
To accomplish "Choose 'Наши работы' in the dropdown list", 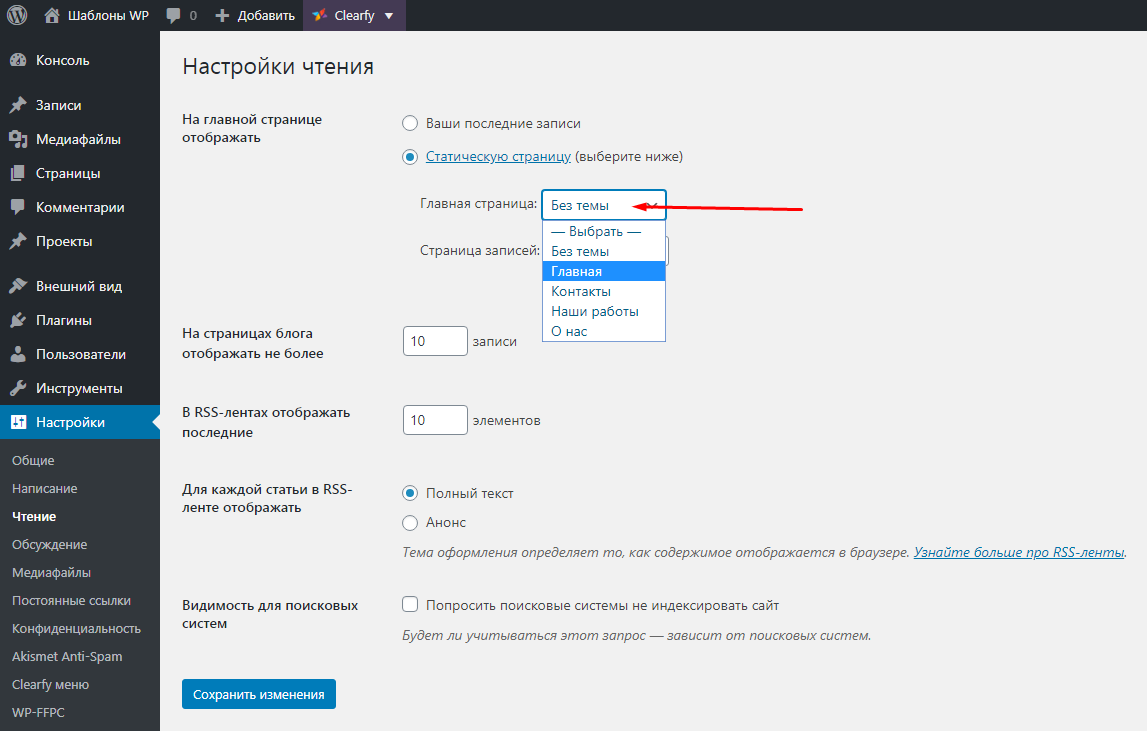I will pyautogui.click(x=594, y=311).
